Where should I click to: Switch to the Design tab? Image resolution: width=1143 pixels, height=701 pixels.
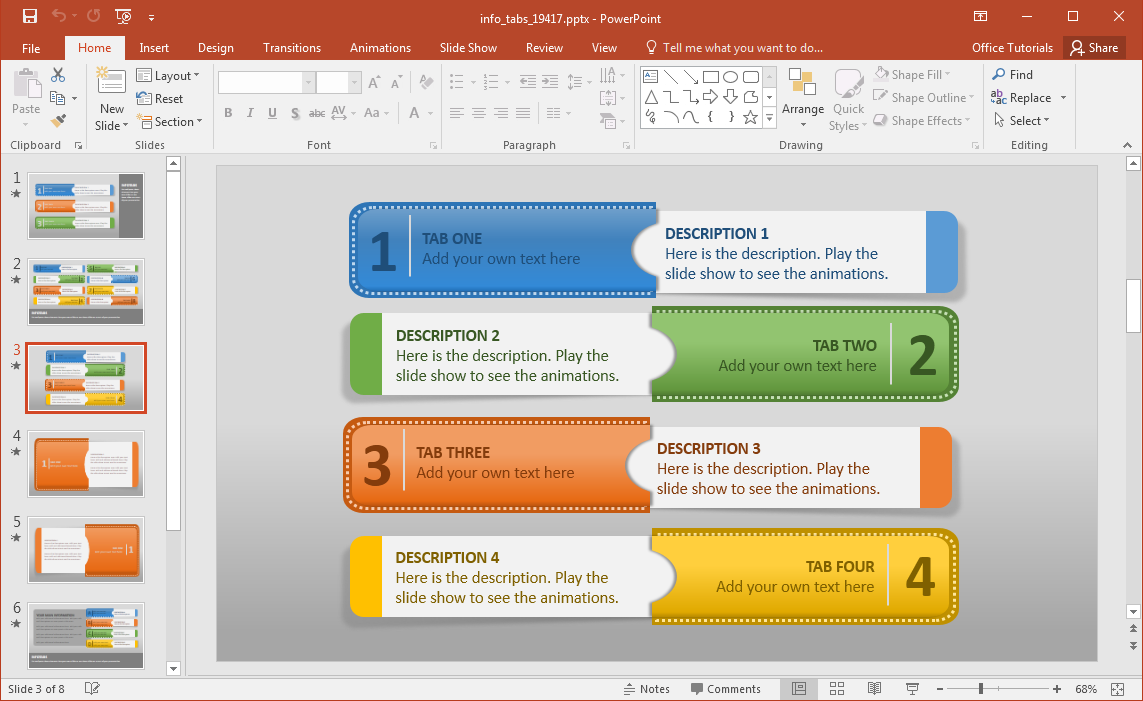(x=215, y=48)
